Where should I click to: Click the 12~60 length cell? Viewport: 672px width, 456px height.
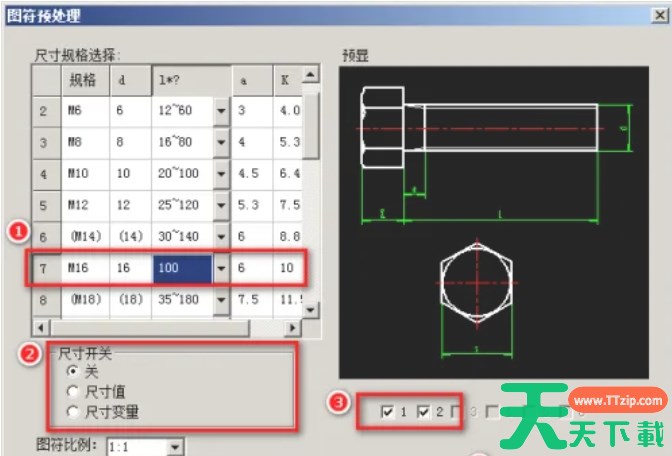(182, 111)
